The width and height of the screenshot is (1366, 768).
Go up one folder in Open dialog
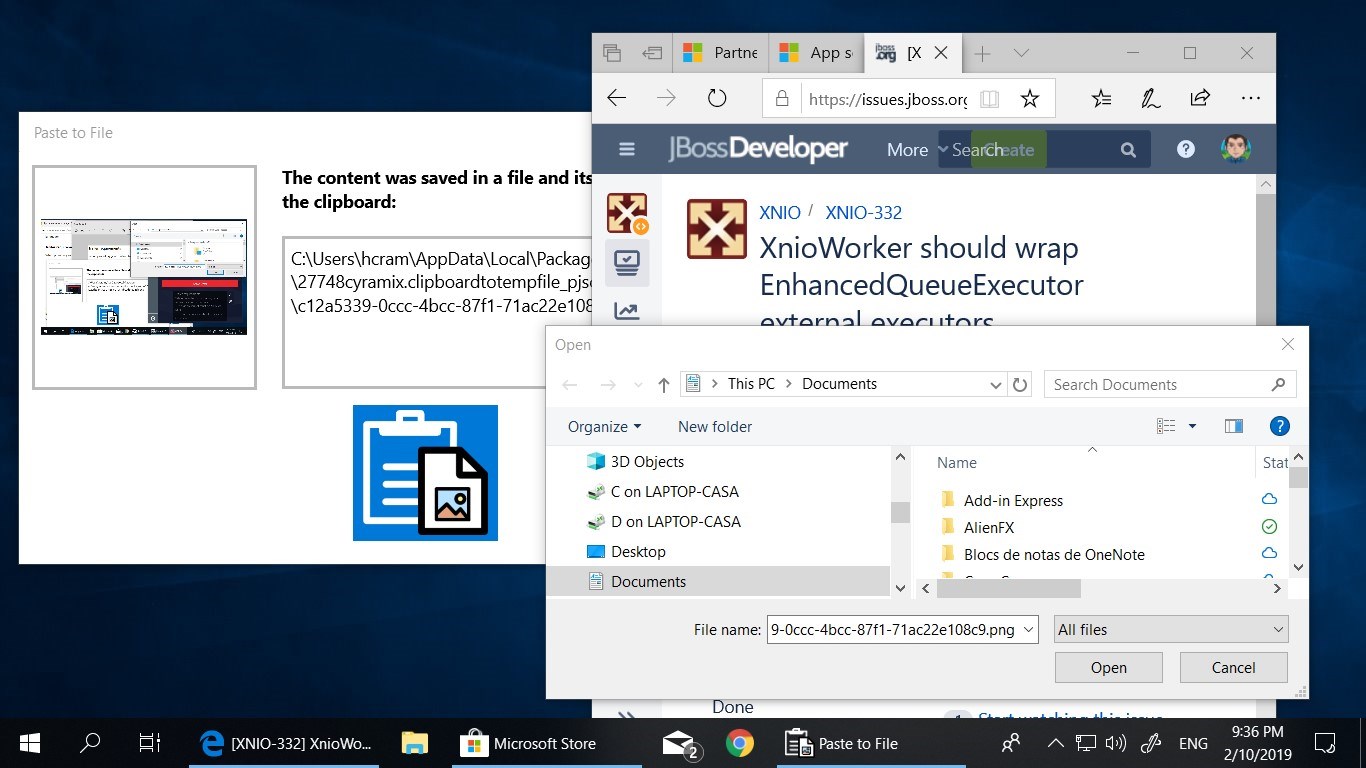tap(664, 385)
